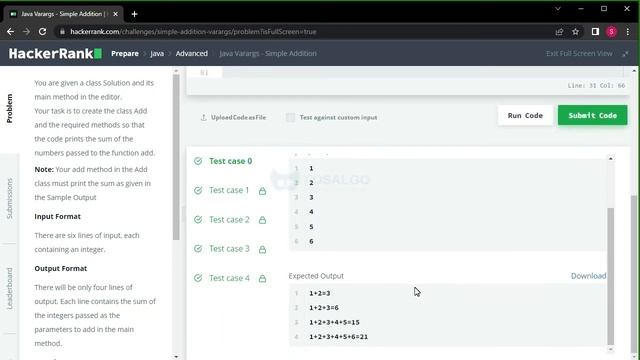
Task: Download the expected output
Action: click(x=588, y=276)
